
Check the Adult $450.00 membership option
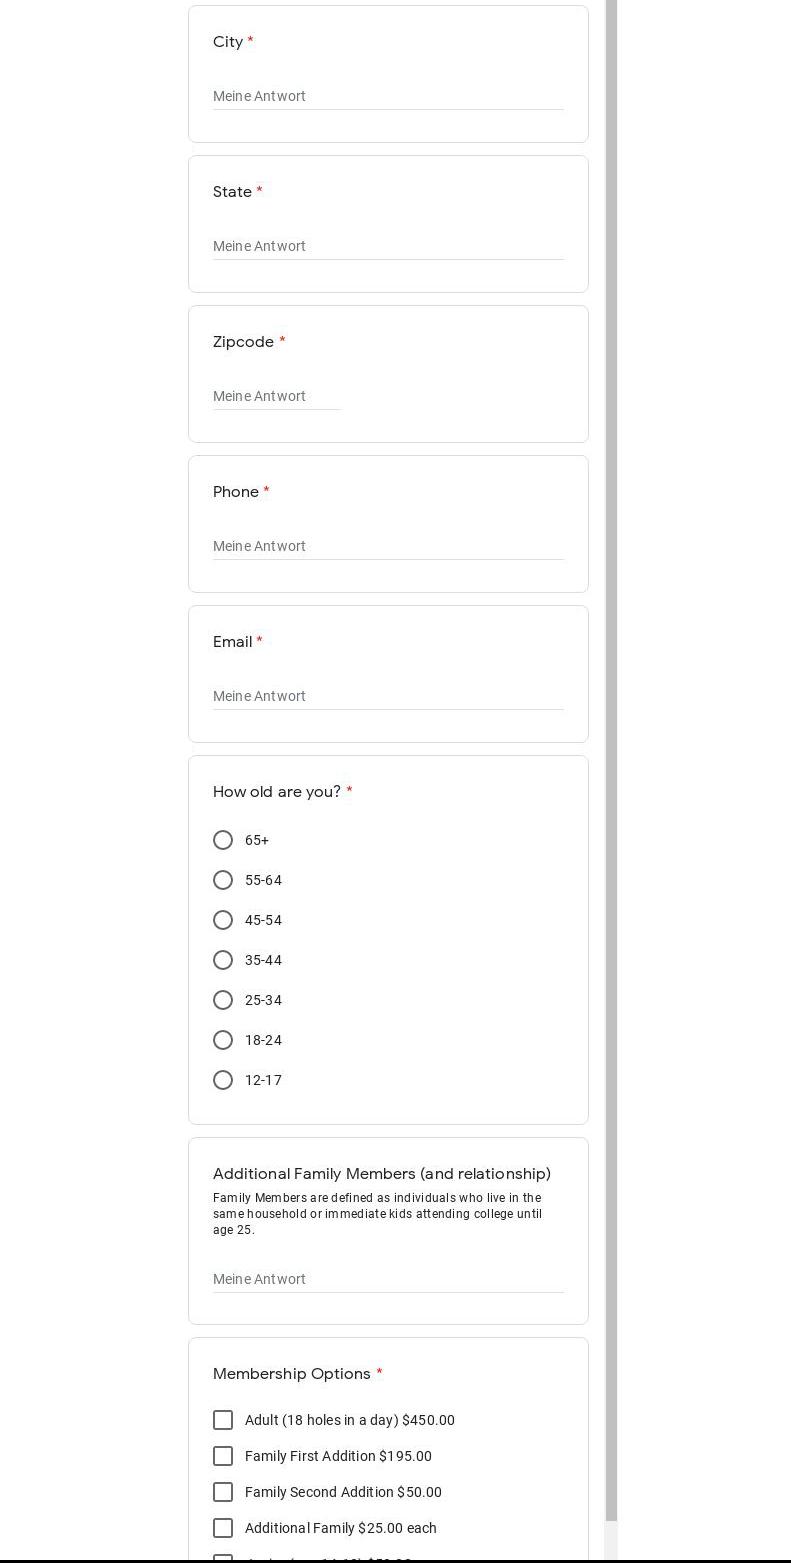[223, 1420]
